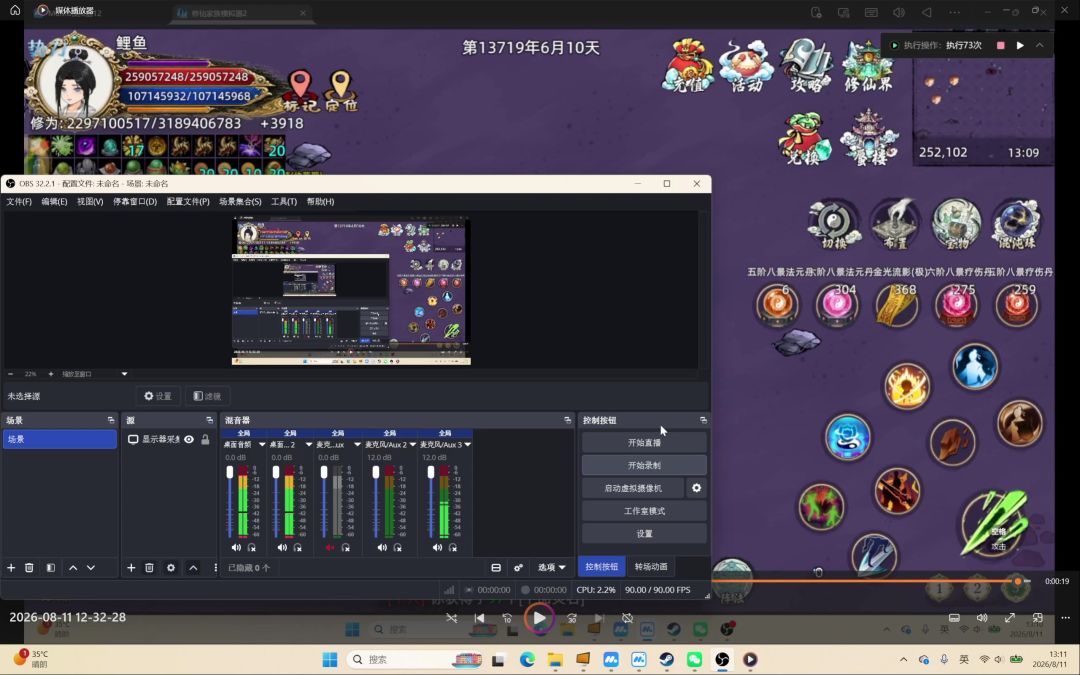Screen dimensions: 1080x675
Task: Collapse the macro overlay with its chevron
Action: [x=1039, y=45]
